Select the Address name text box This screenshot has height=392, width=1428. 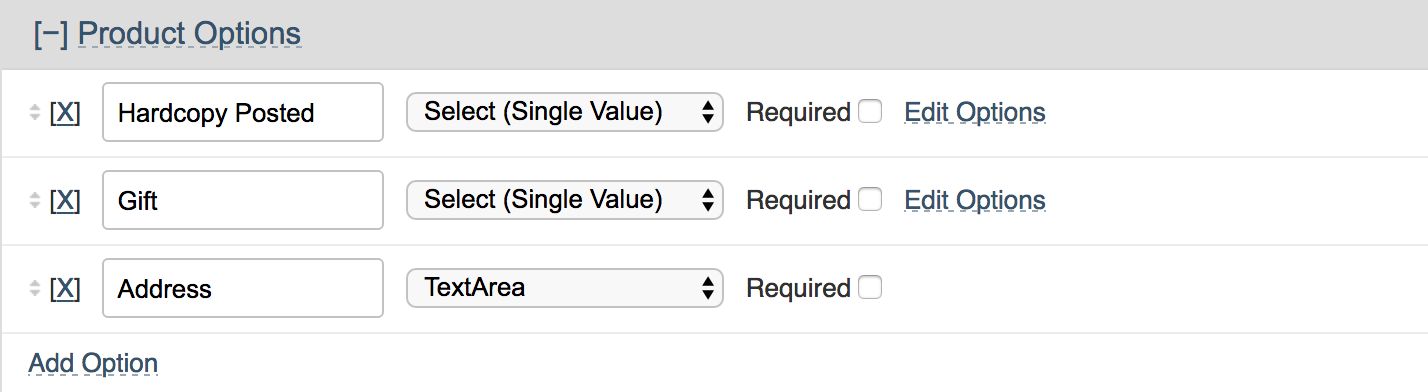tap(243, 288)
